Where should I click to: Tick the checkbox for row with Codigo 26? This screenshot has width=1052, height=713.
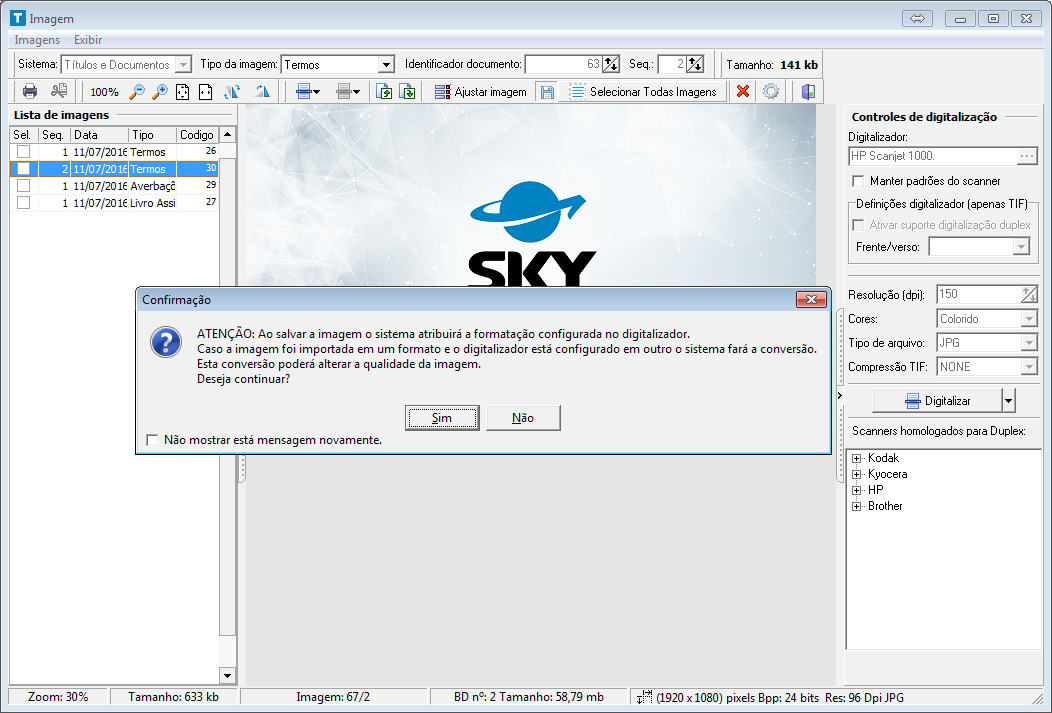pos(23,152)
